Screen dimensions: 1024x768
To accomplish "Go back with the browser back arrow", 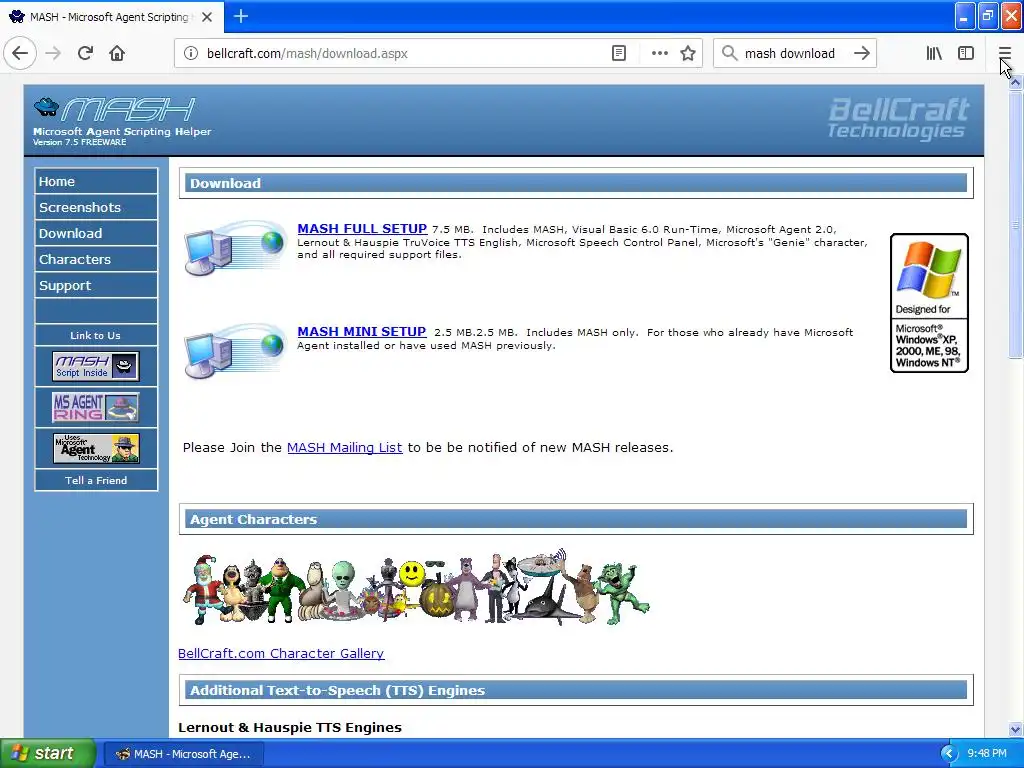I will tap(20, 53).
